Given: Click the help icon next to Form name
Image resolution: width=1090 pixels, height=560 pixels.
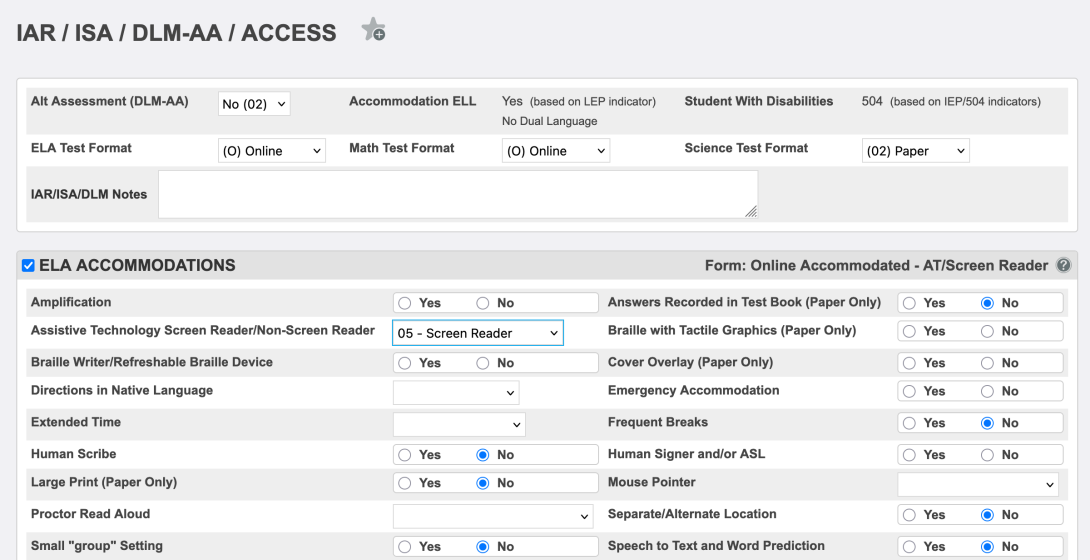Looking at the screenshot, I should (1064, 266).
